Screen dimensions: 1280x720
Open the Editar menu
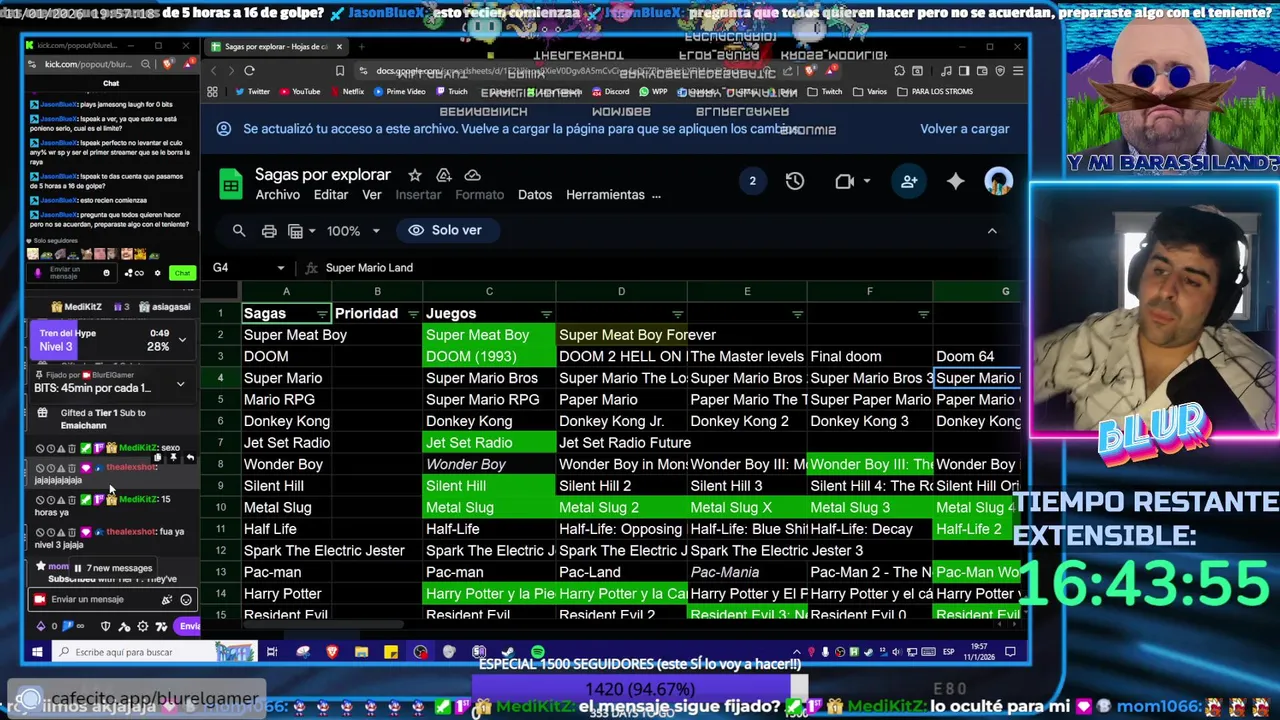(331, 195)
